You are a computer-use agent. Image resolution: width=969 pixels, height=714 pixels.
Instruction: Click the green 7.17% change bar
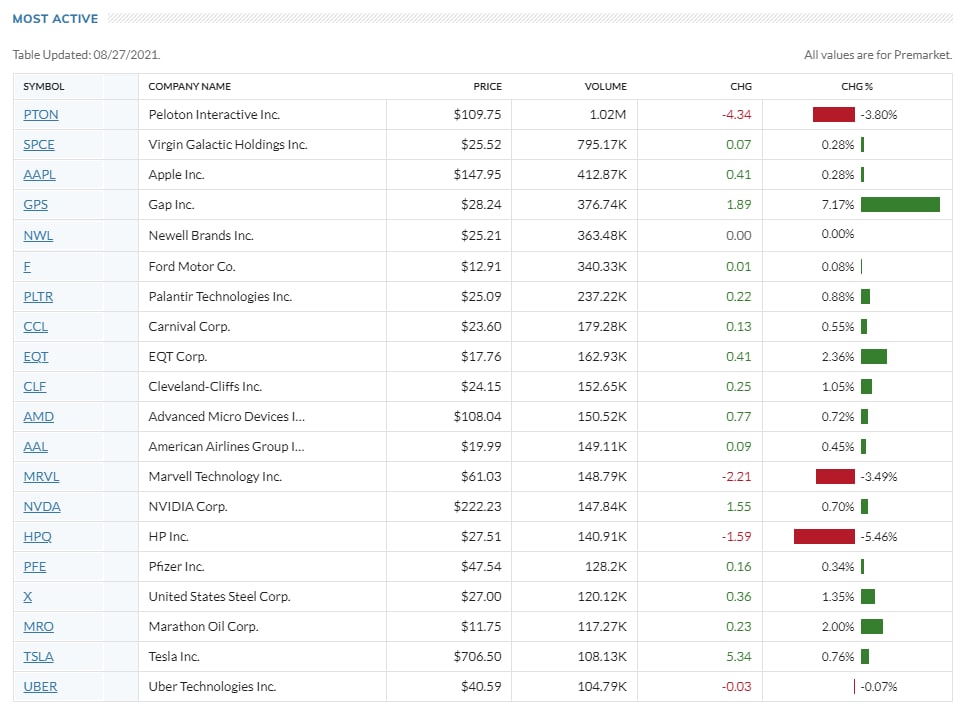click(900, 205)
